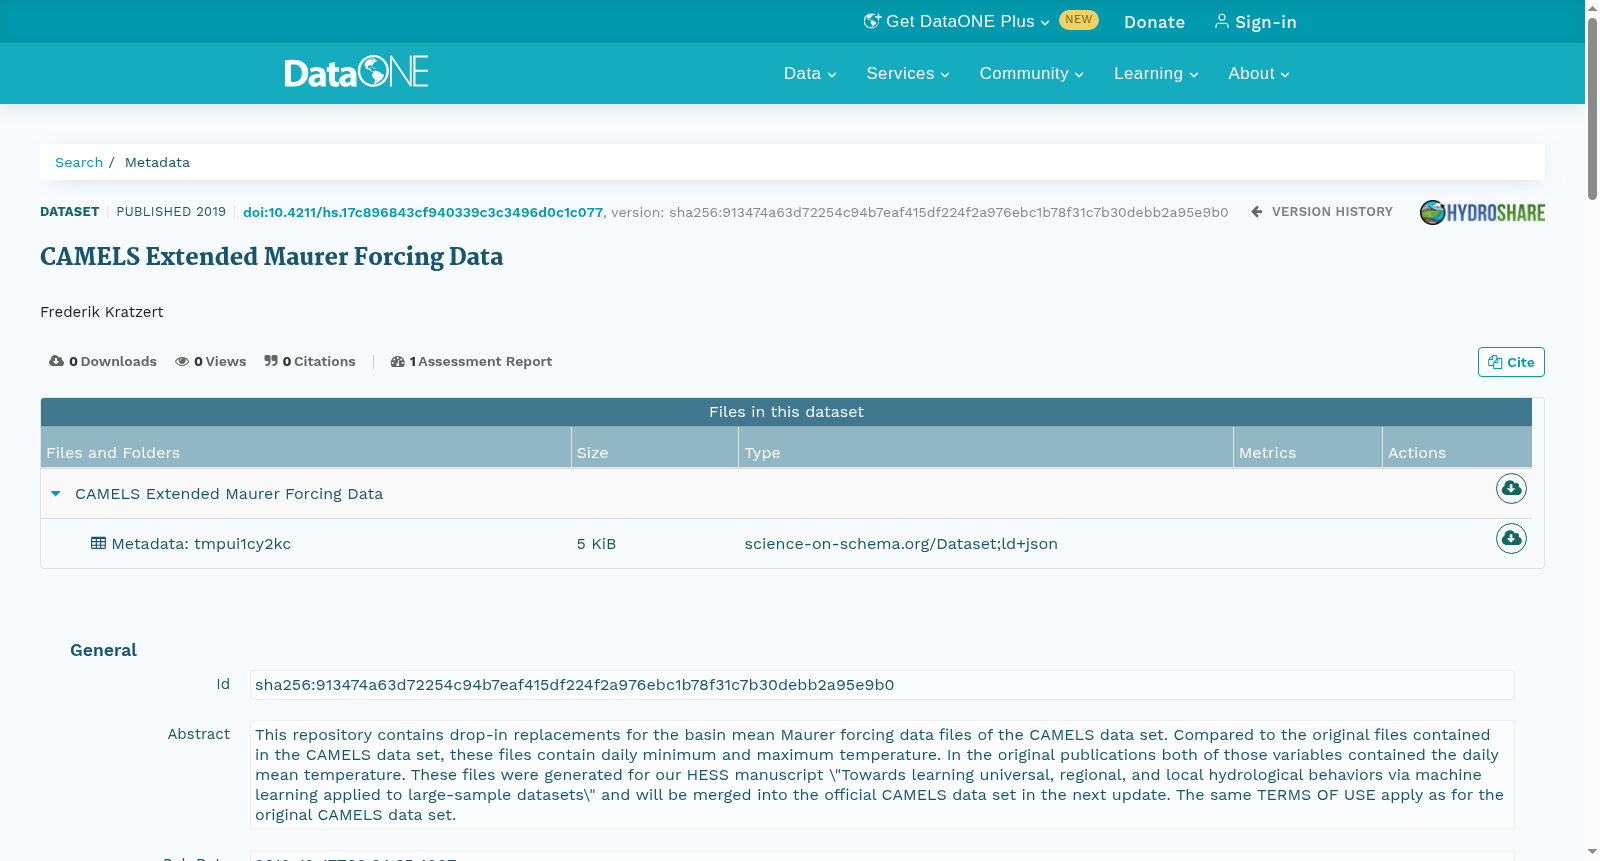Expand the Learning navigation menu

[1156, 73]
